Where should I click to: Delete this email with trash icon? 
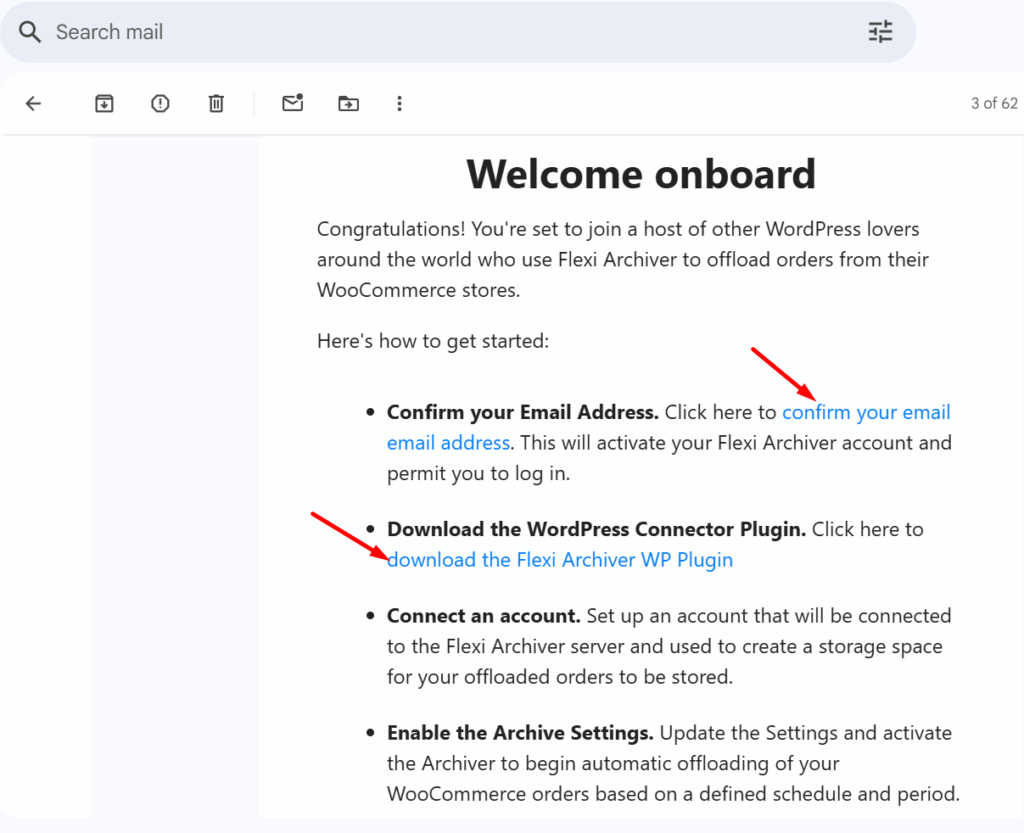[x=216, y=103]
